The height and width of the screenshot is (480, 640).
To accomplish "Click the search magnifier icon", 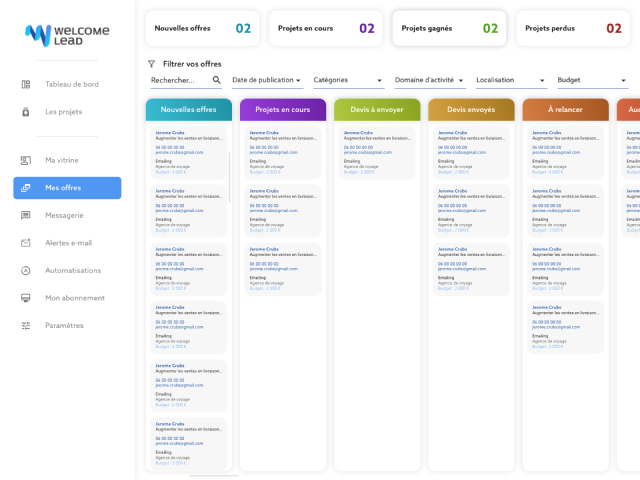I will pyautogui.click(x=216, y=80).
